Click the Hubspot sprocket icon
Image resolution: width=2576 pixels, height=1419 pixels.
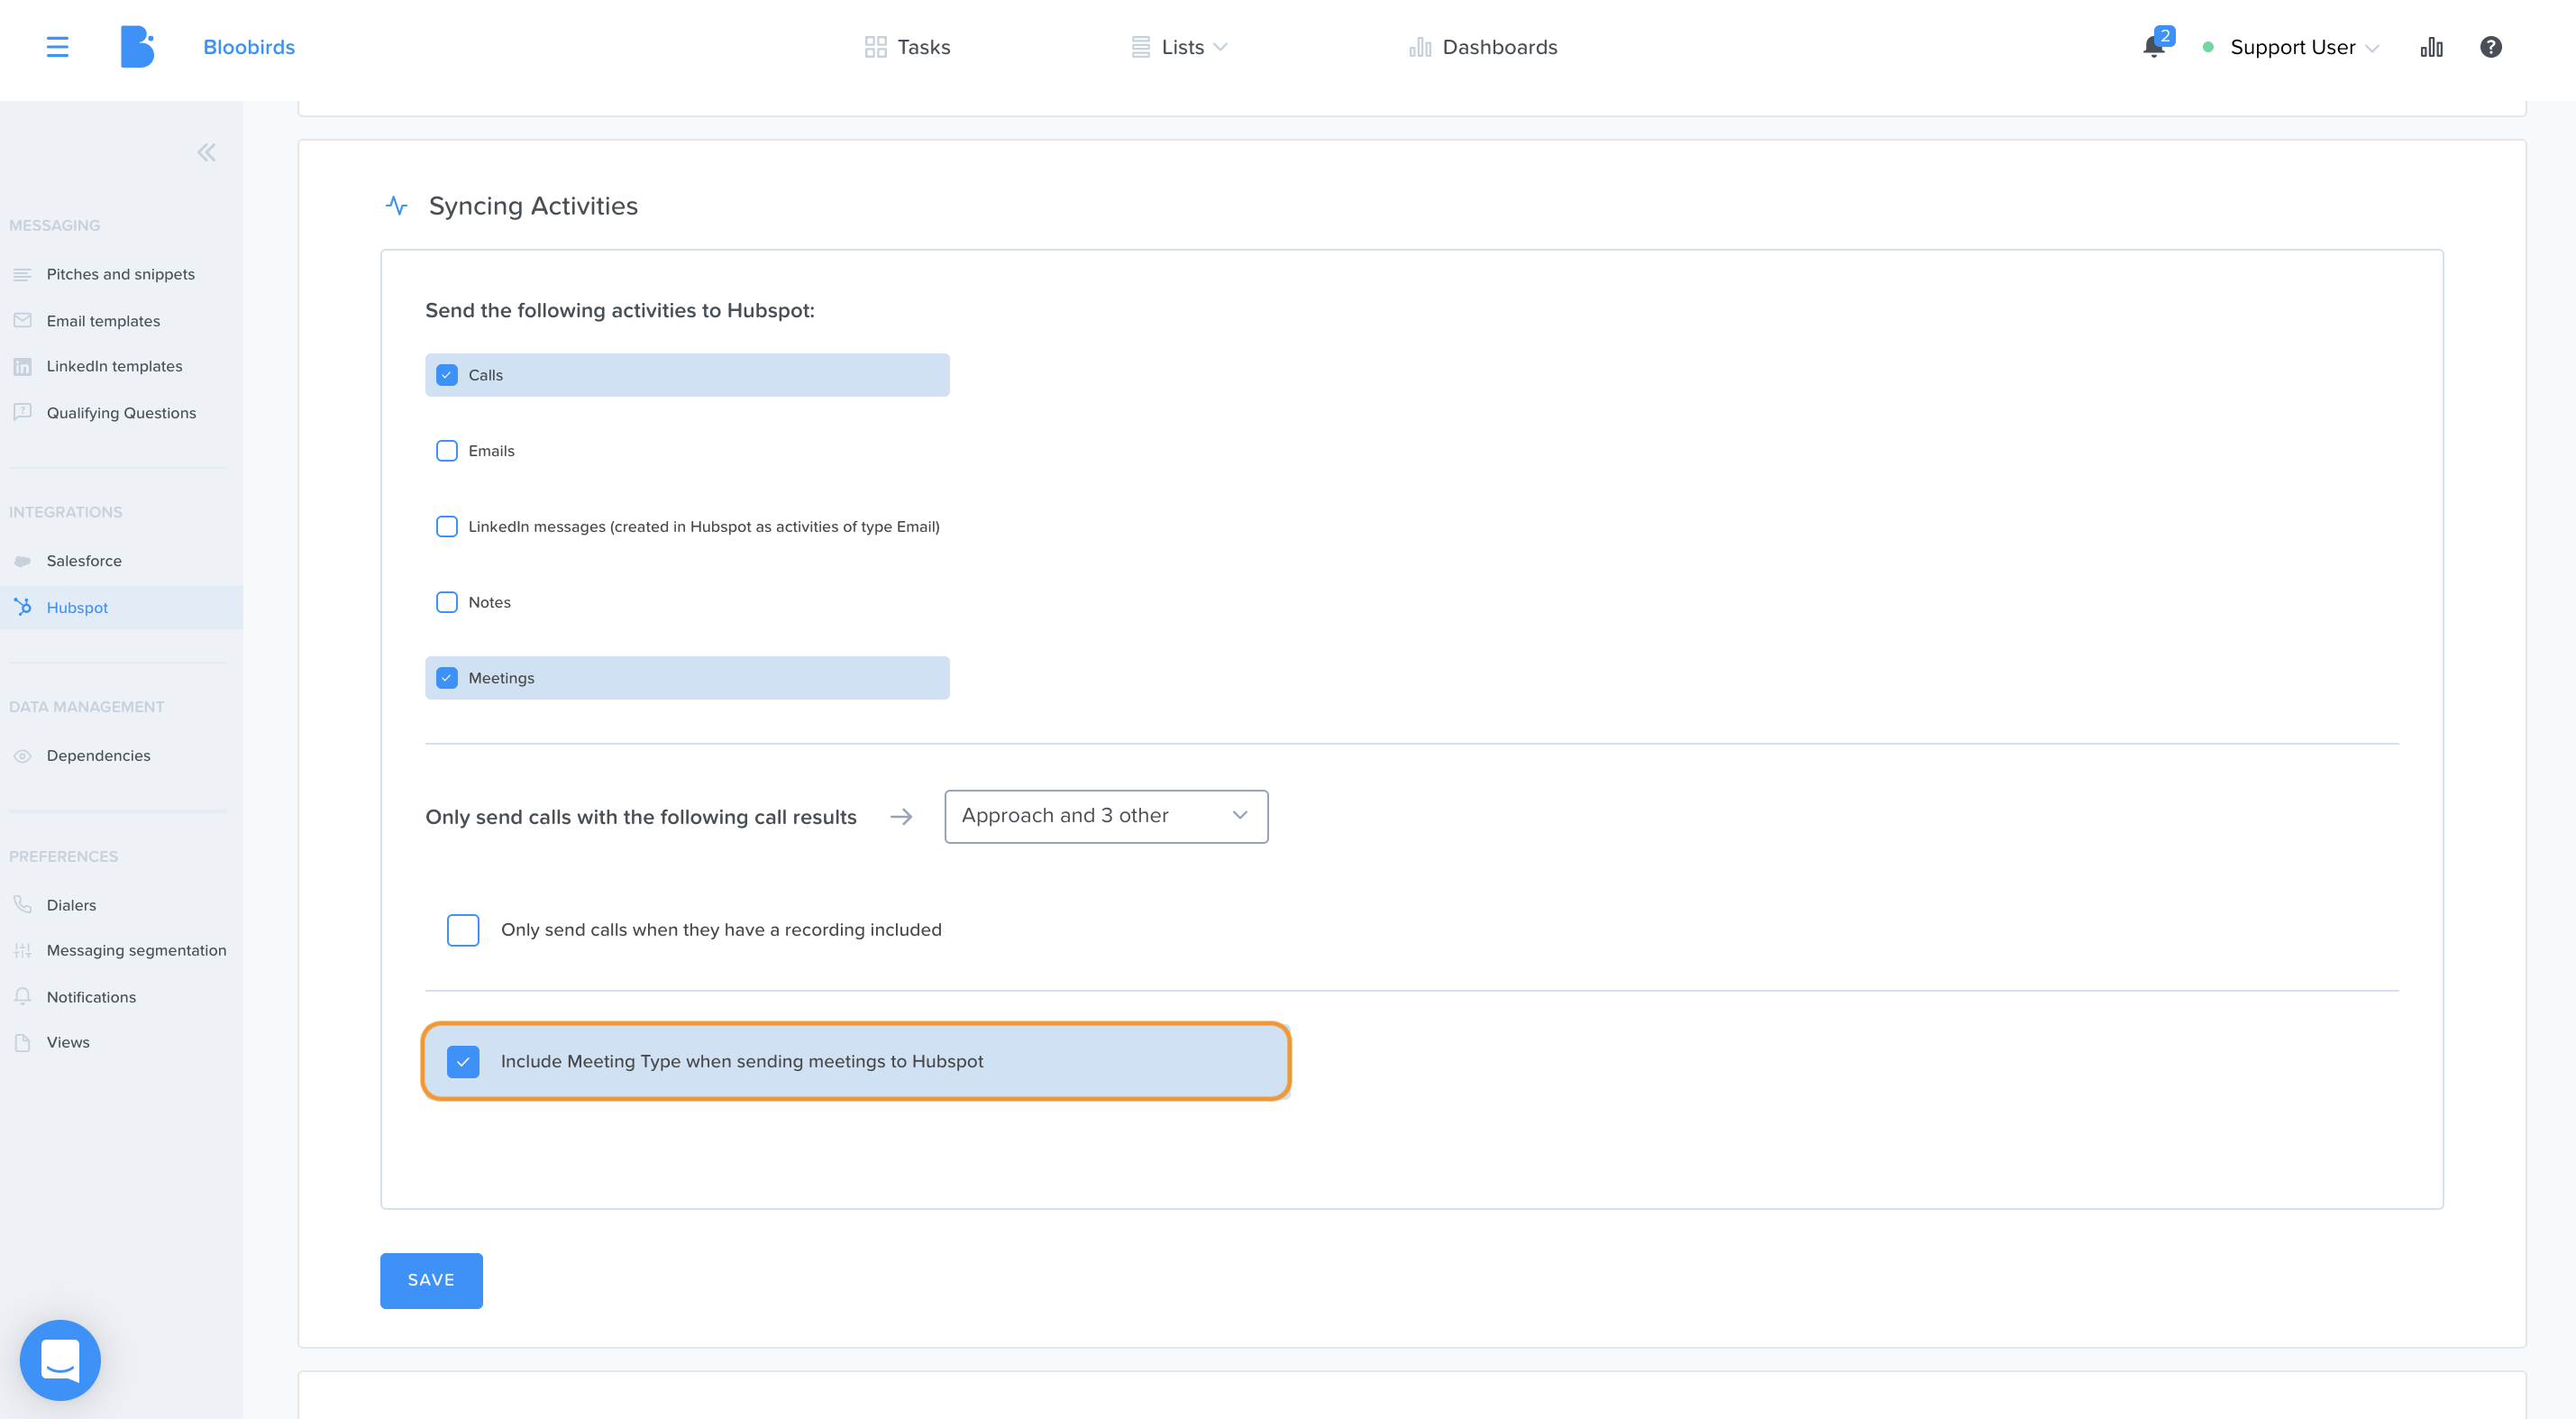(x=22, y=607)
